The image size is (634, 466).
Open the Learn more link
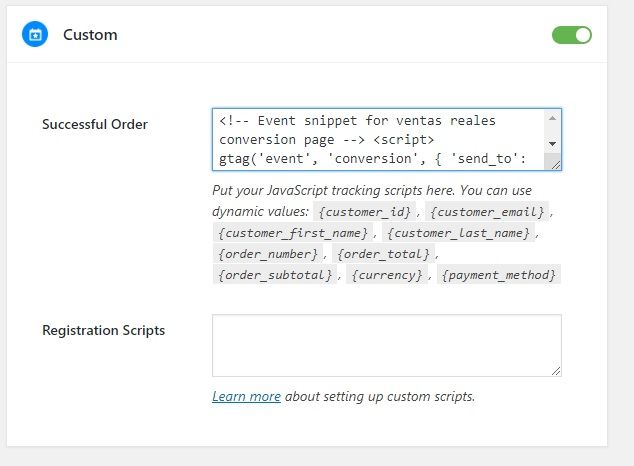[246, 396]
